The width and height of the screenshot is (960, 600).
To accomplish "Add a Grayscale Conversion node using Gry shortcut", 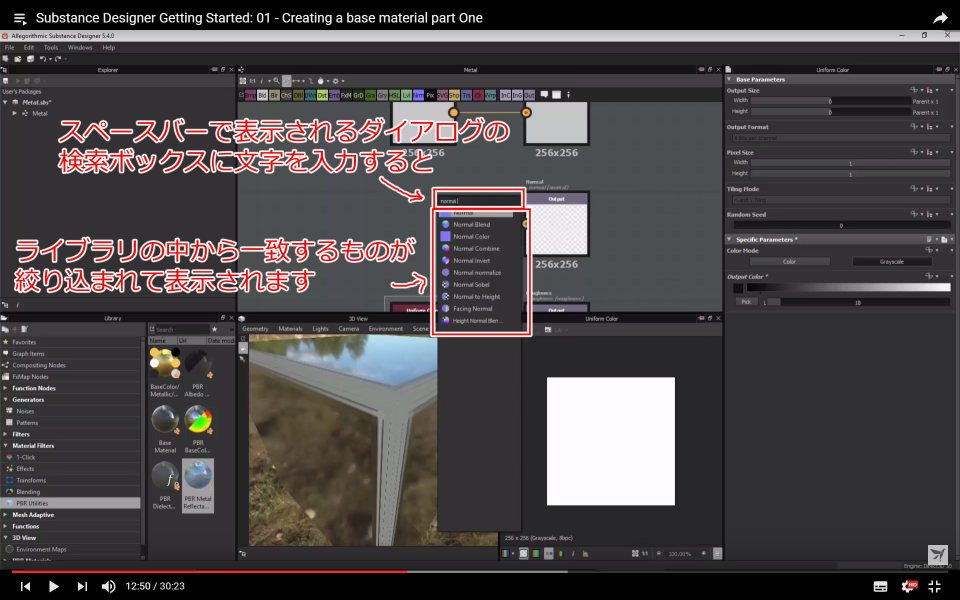I will (382, 95).
